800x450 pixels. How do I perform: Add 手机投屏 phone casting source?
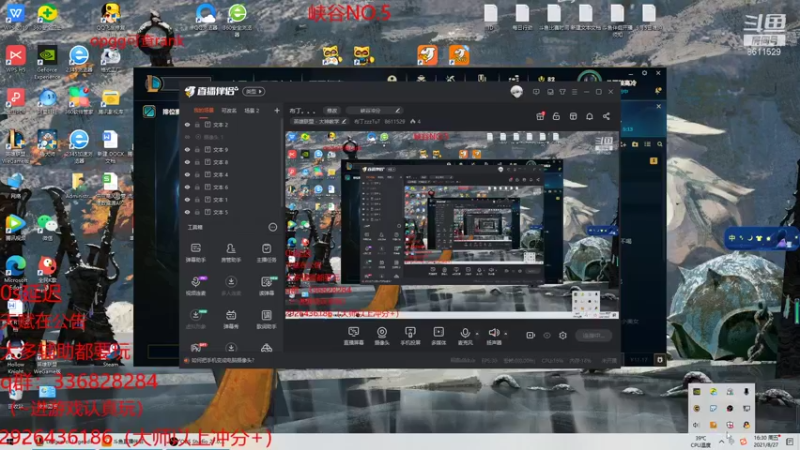[x=410, y=336]
